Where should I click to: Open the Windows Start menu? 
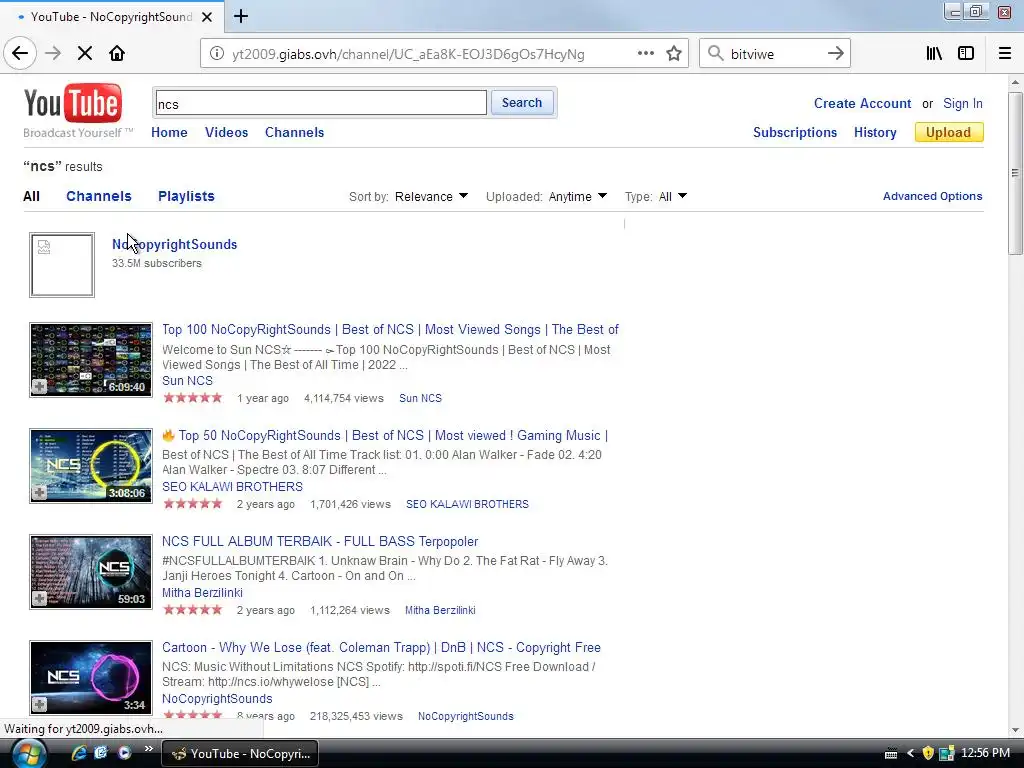click(x=29, y=754)
